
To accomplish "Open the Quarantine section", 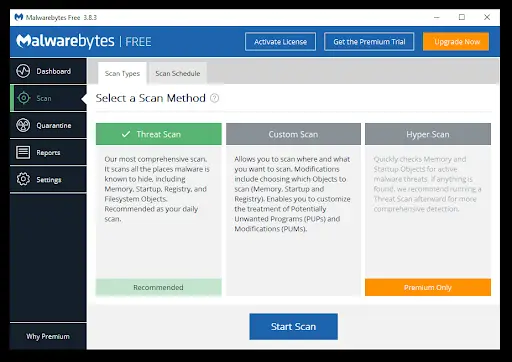I will tap(48, 125).
